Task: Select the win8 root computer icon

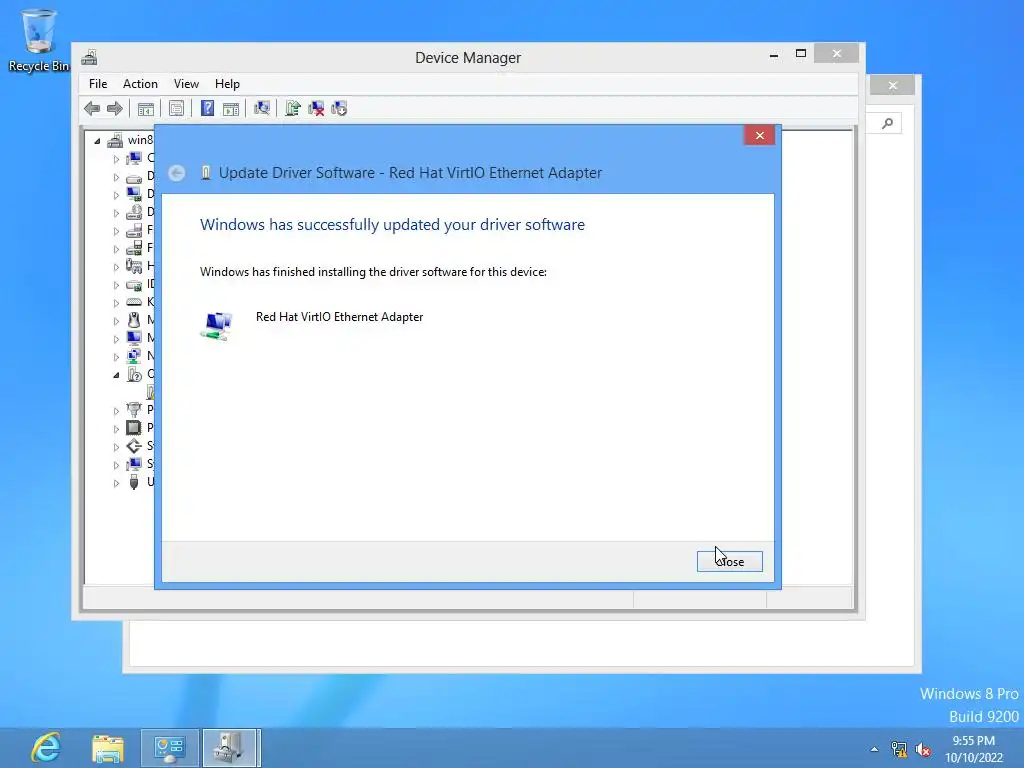Action: (116, 140)
